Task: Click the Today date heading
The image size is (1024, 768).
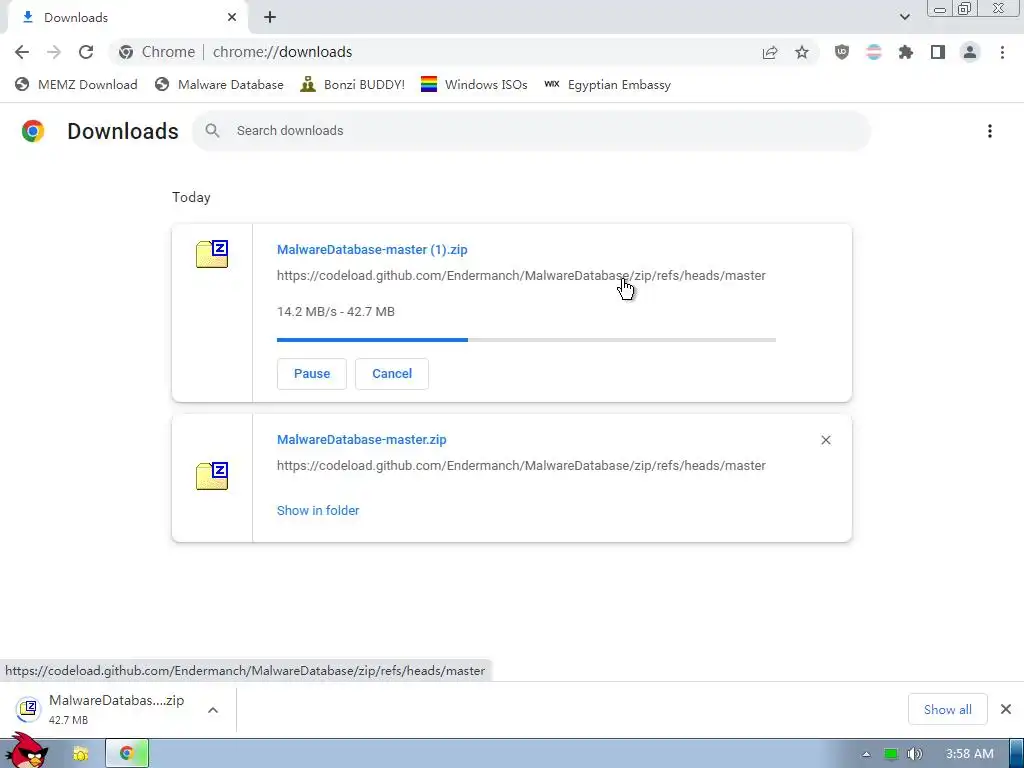Action: tap(191, 197)
